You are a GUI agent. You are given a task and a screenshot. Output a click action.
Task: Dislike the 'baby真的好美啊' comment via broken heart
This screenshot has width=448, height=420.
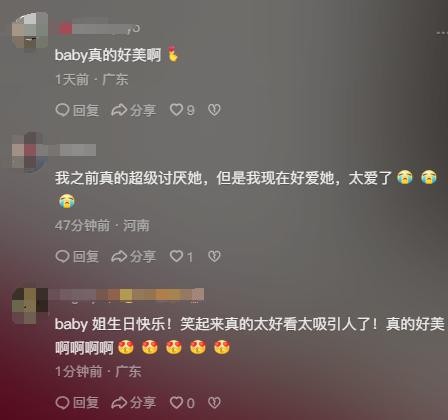(x=214, y=110)
